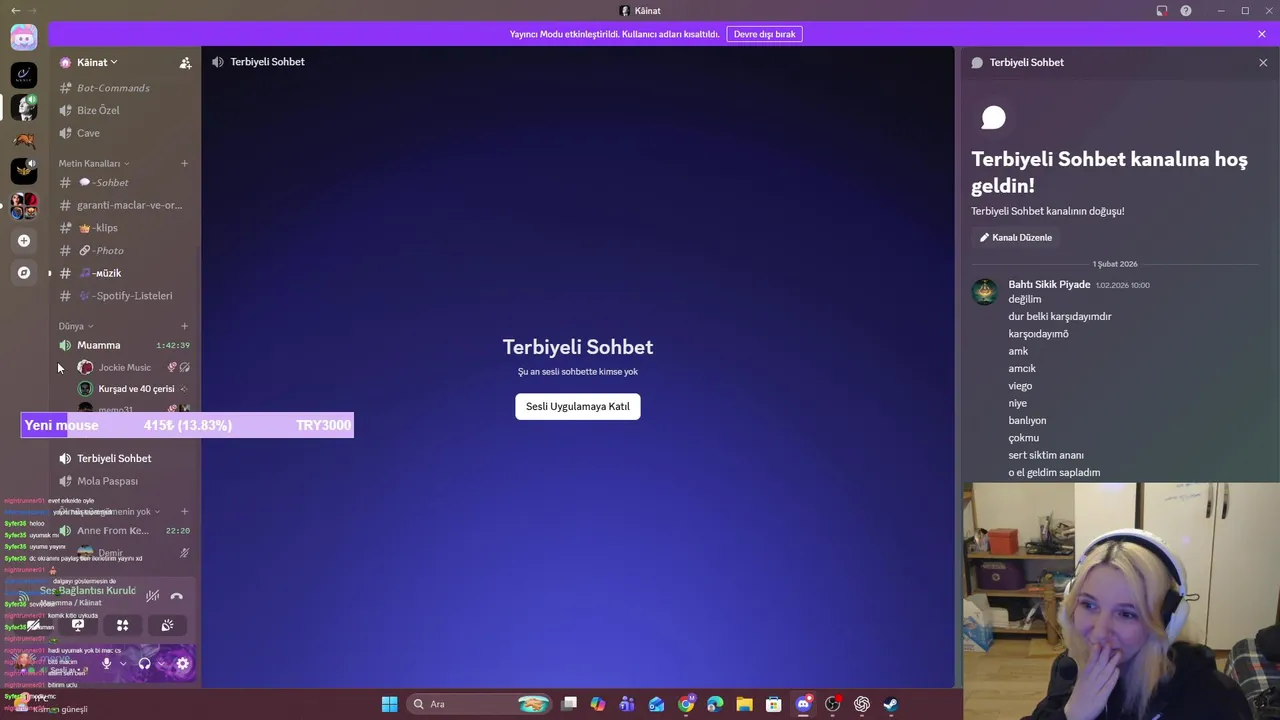Open the fox avatar server
Viewport: 1280px width, 720px height.
[24, 139]
